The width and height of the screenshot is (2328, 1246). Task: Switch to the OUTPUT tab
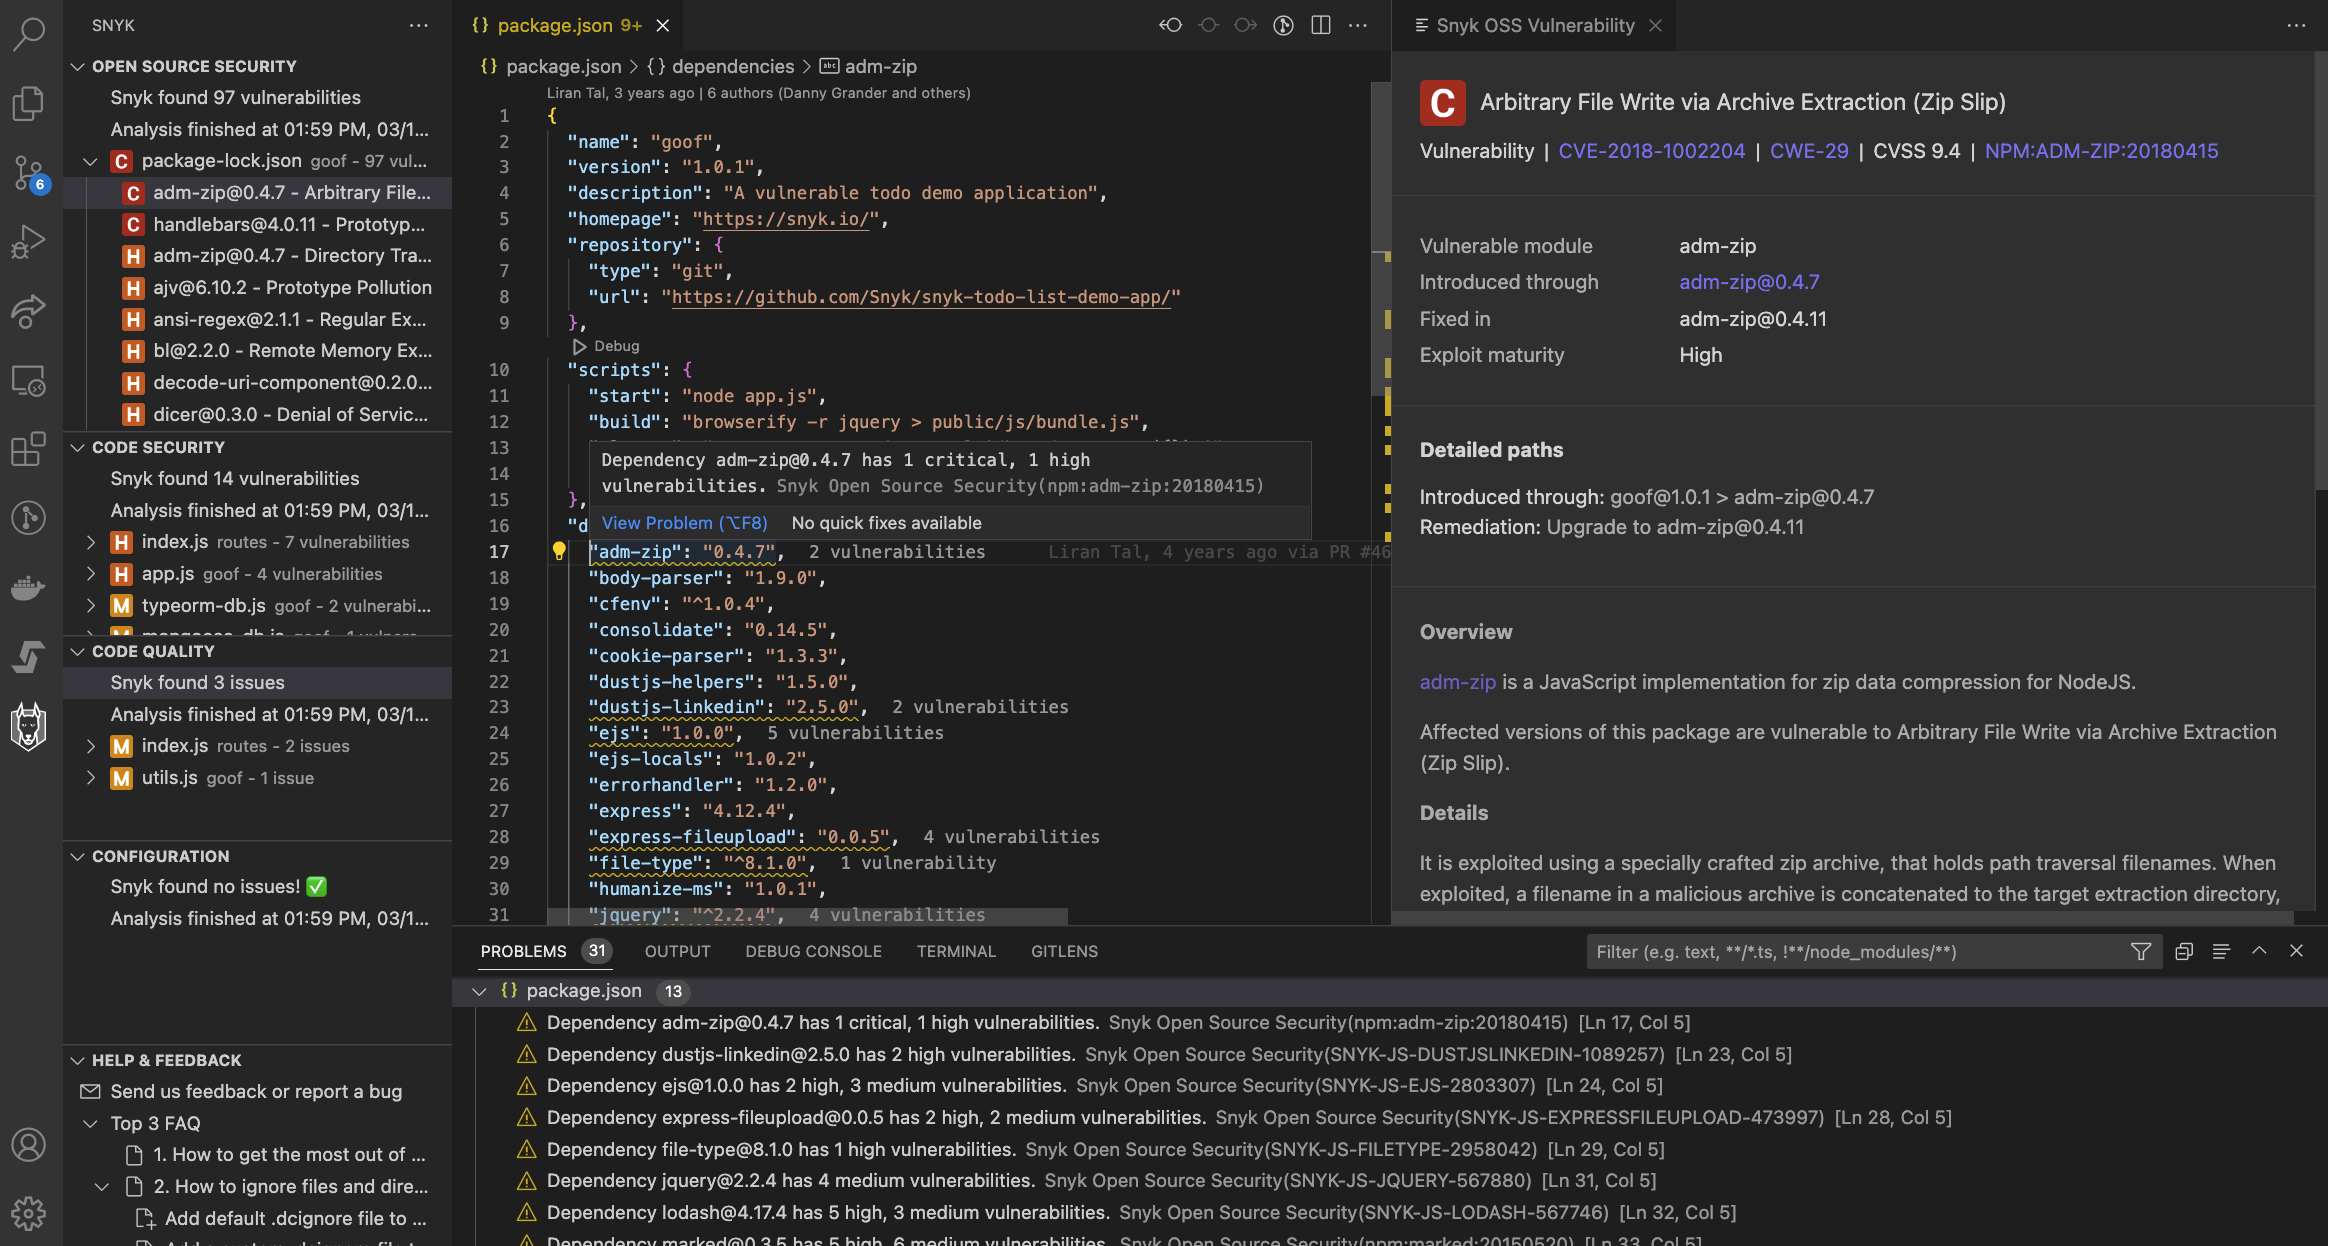click(x=677, y=951)
